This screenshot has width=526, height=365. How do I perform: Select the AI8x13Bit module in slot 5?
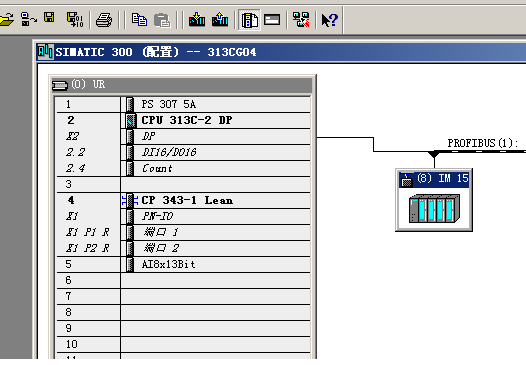tap(183, 264)
